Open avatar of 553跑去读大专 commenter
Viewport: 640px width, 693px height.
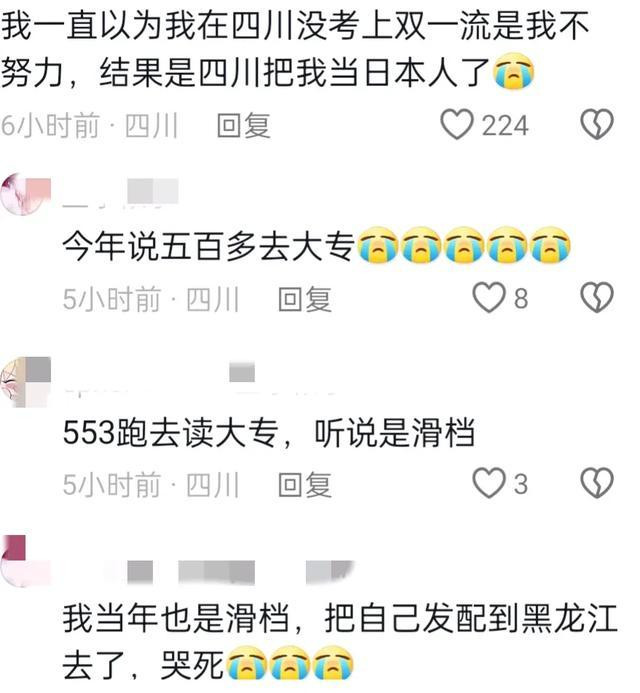[x=26, y=382]
